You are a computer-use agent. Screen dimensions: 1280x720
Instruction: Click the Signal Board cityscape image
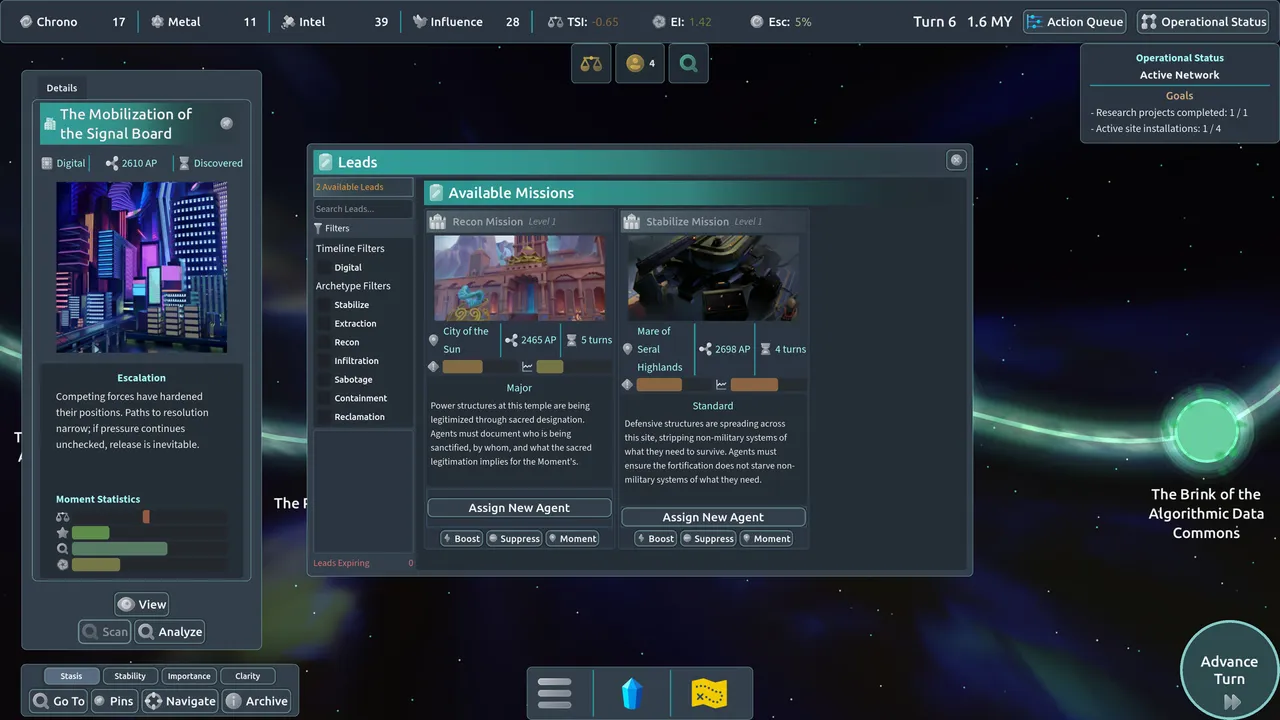click(141, 267)
